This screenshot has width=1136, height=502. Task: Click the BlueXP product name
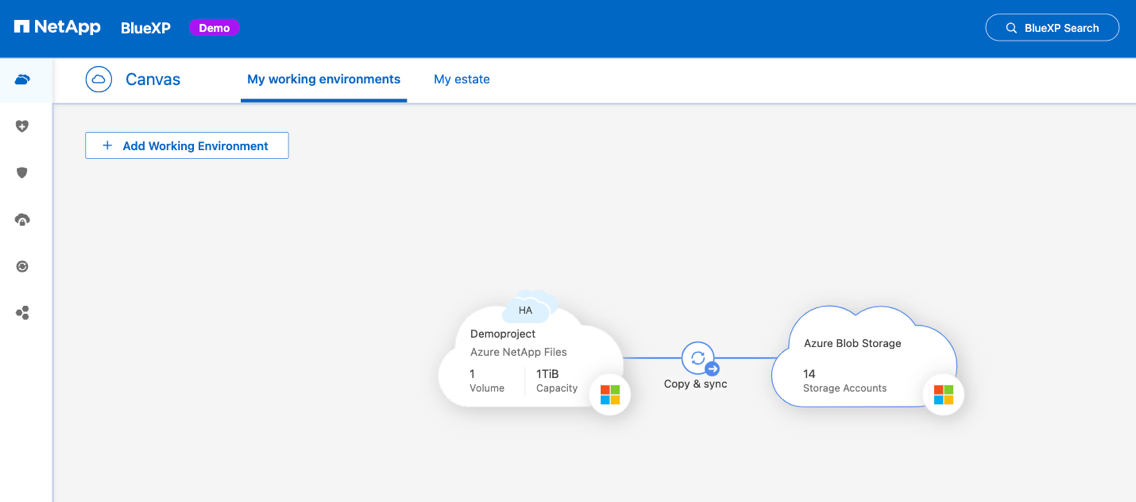pyautogui.click(x=146, y=28)
